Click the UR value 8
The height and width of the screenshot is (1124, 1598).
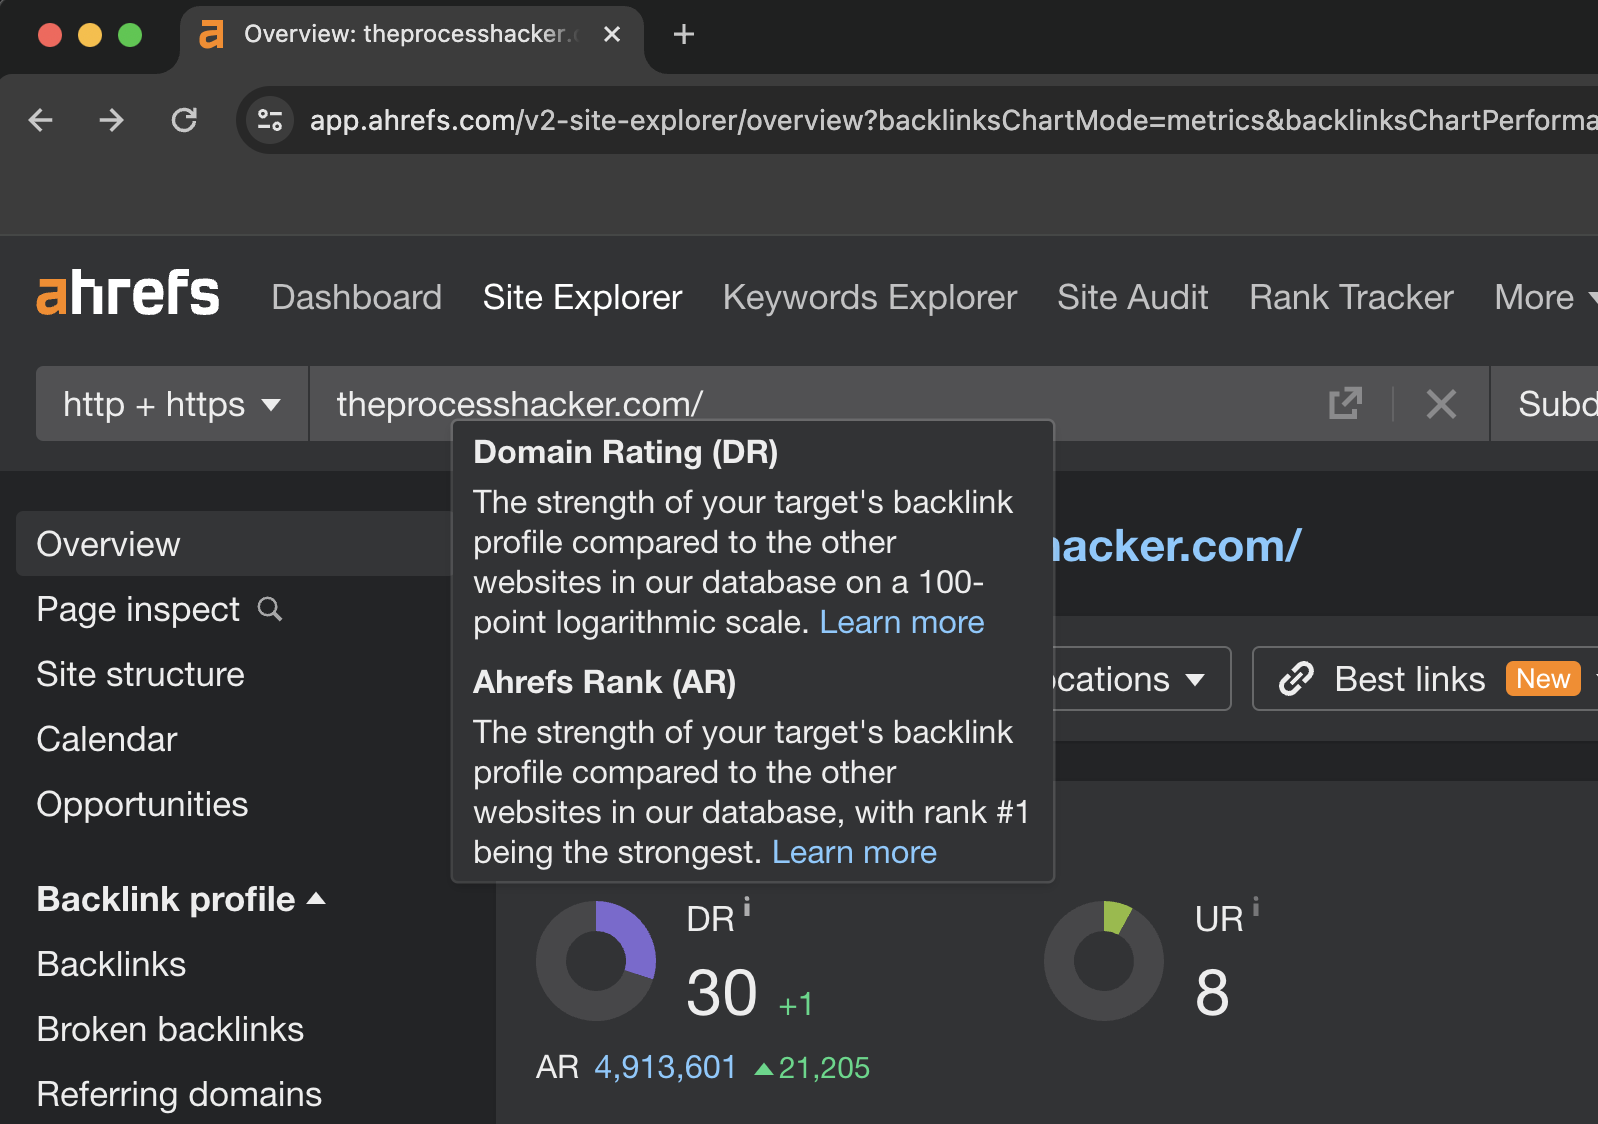[1212, 993]
